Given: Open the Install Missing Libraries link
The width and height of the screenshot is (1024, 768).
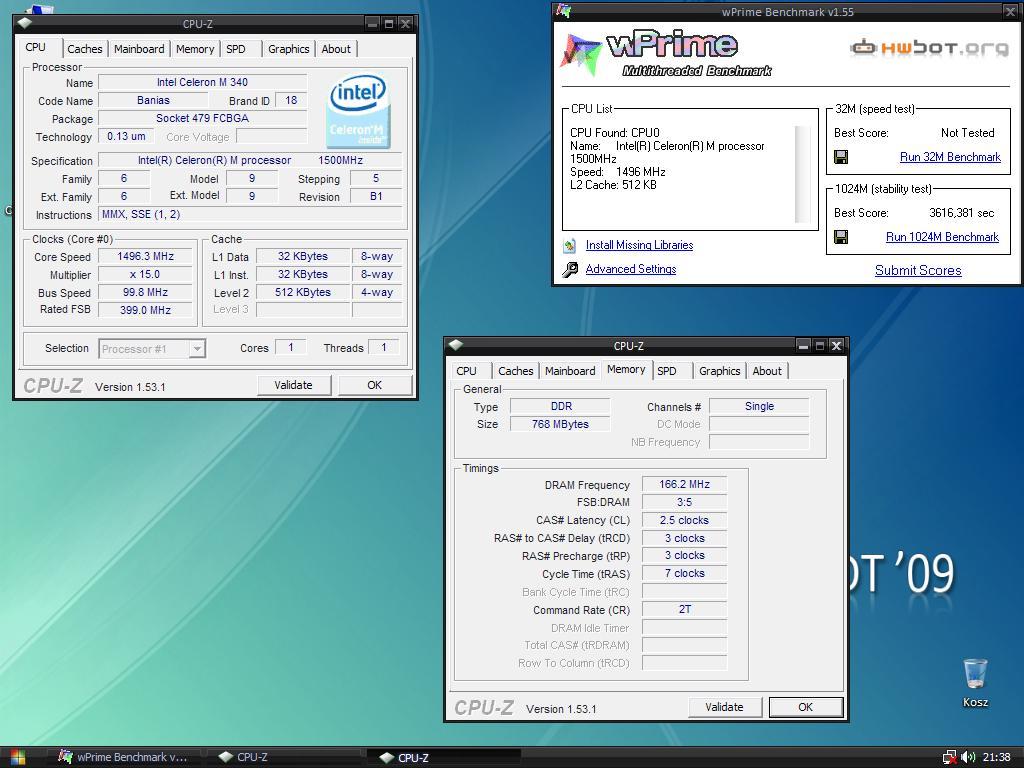Looking at the screenshot, I should (x=639, y=245).
